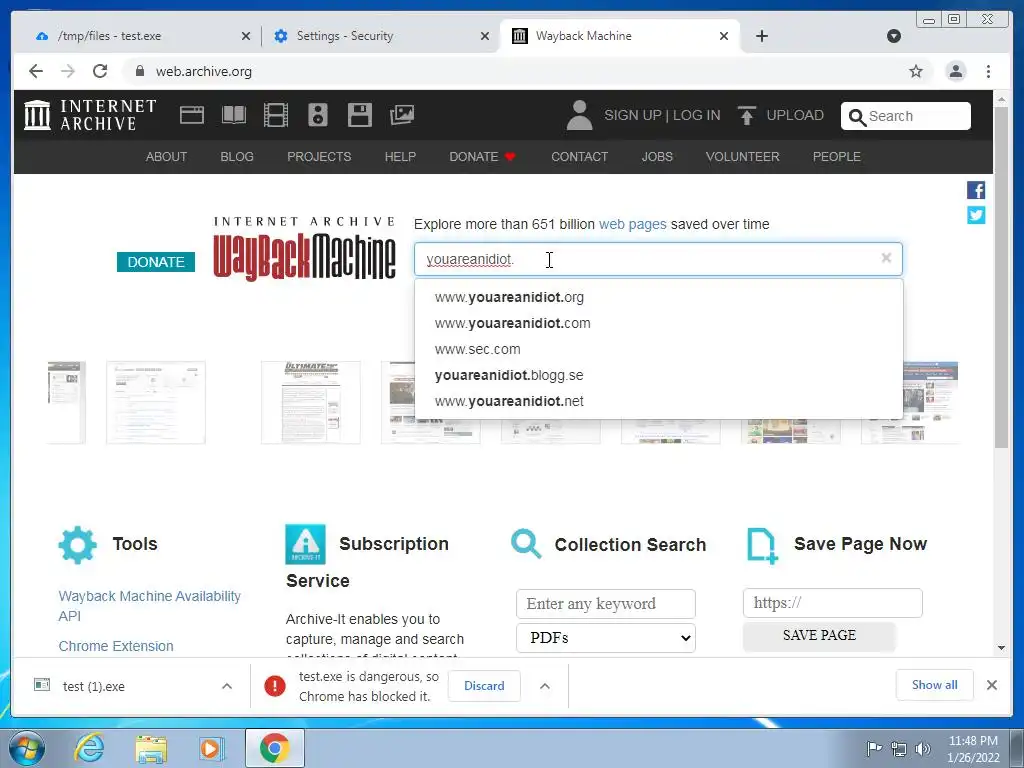Open the Wayback Machine Availability API link
This screenshot has width=1024, height=768.
coord(150,606)
